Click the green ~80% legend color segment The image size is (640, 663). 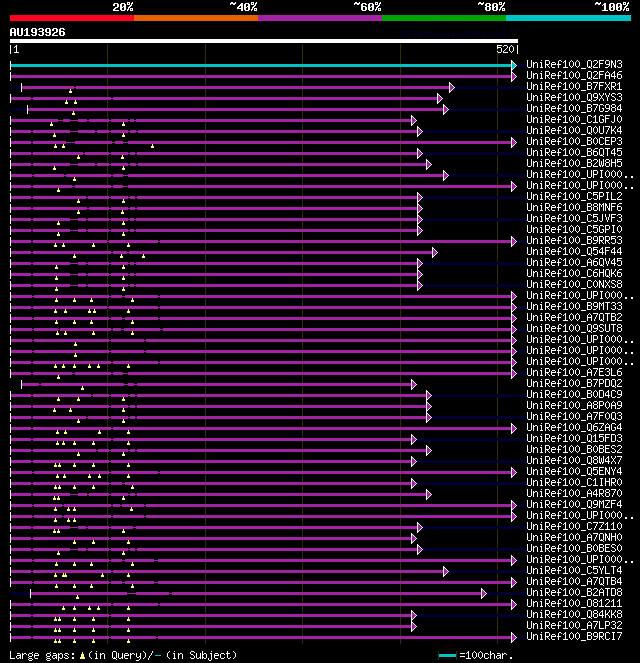pyautogui.click(x=444, y=18)
